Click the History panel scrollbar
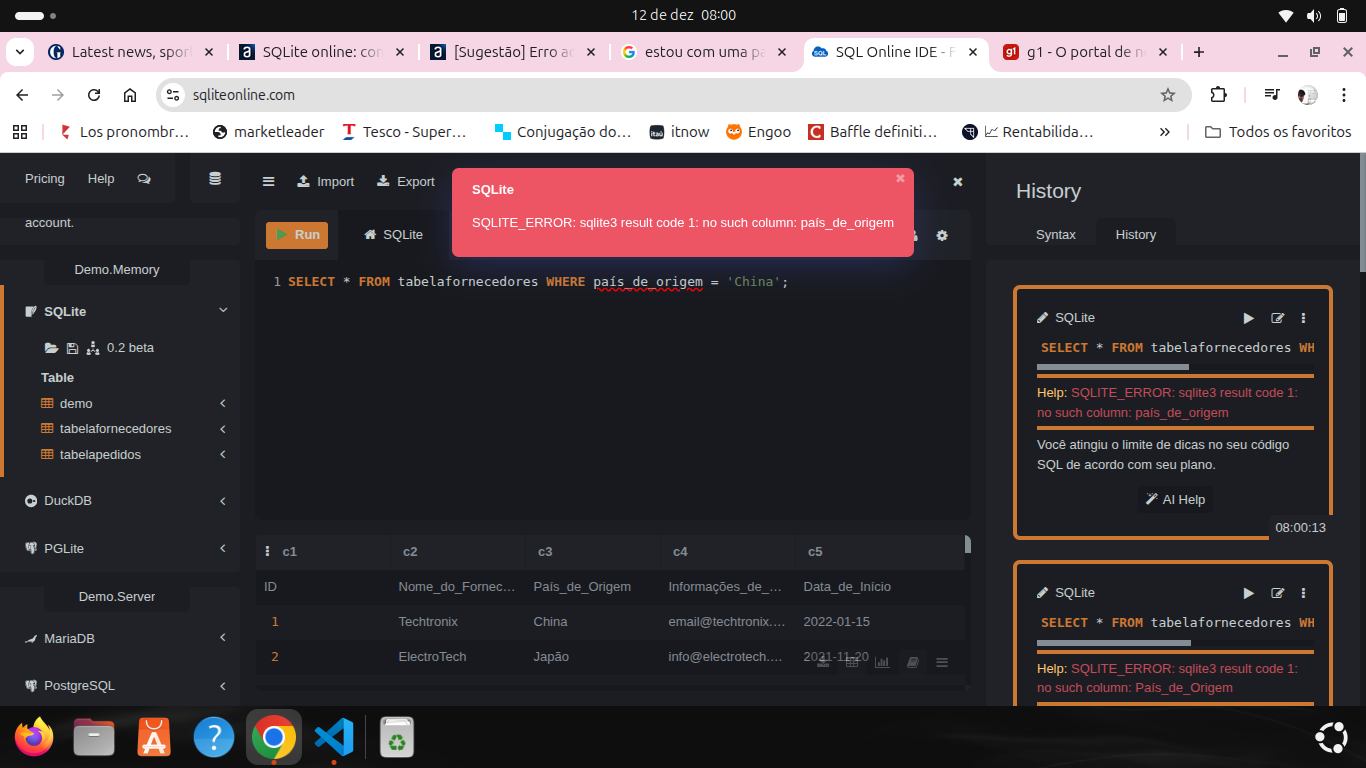 pyautogui.click(x=1361, y=211)
